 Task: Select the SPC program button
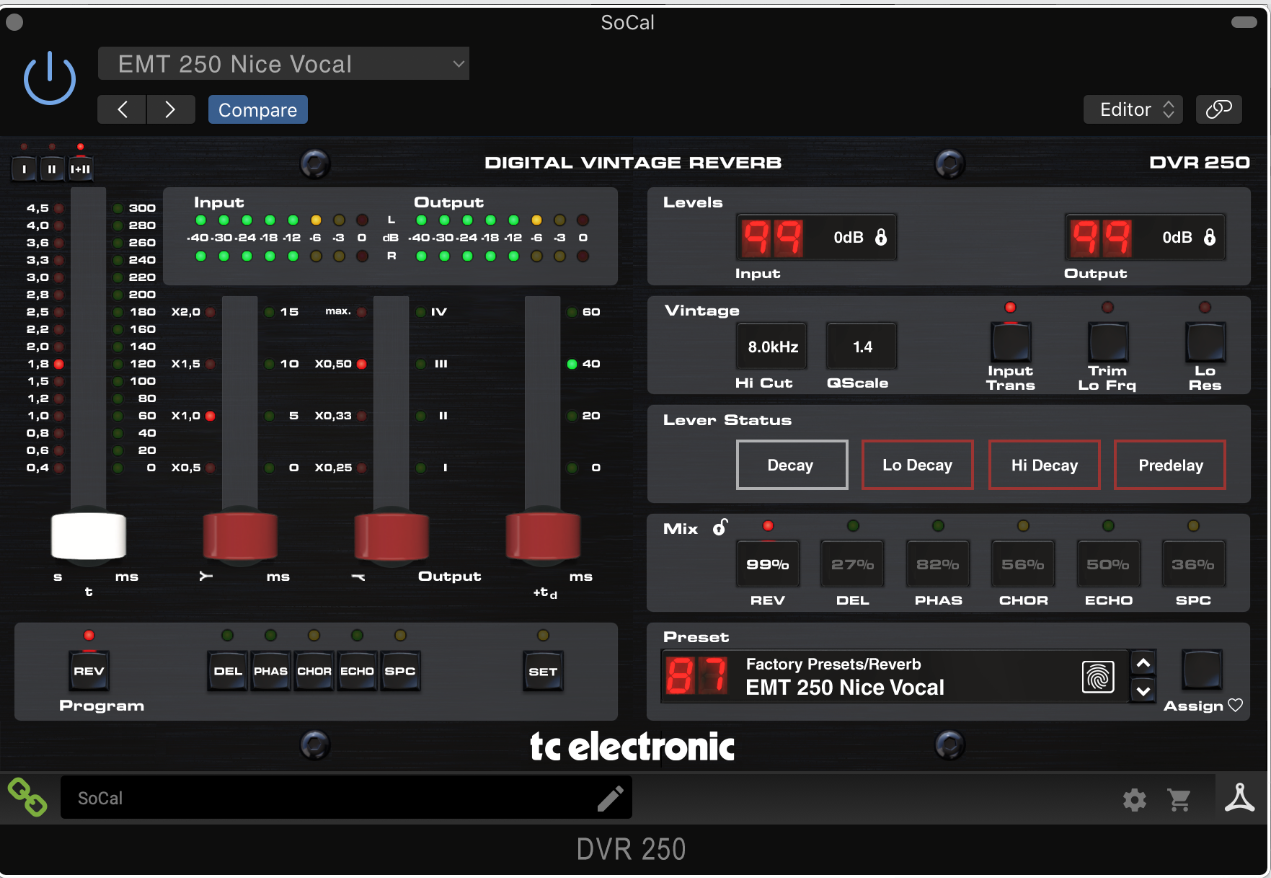(400, 671)
